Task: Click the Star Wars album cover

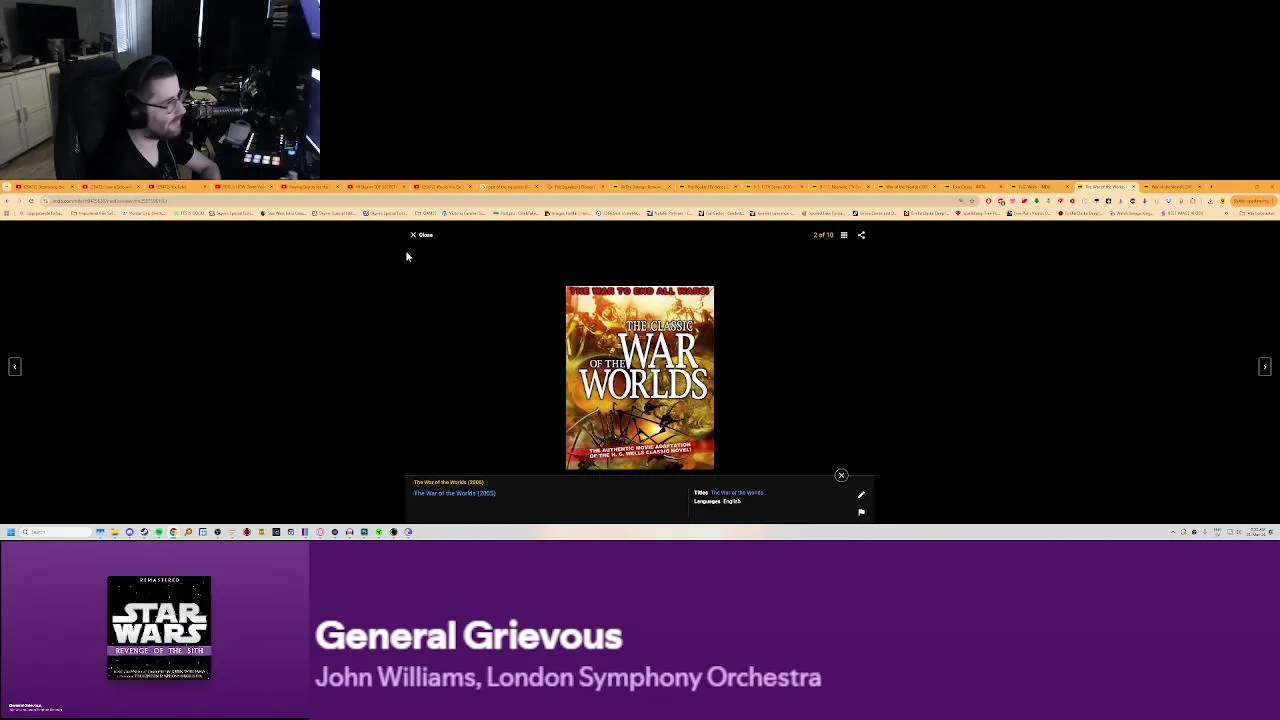Action: coord(159,628)
